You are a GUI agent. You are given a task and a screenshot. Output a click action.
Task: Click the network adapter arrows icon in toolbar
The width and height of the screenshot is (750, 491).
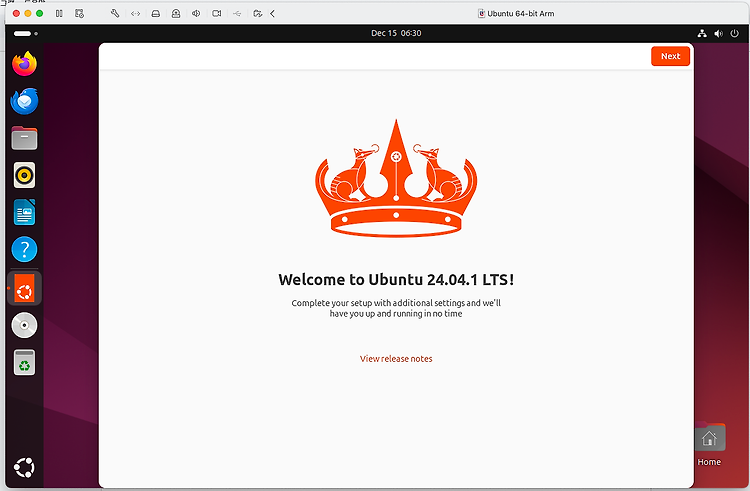pyautogui.click(x=135, y=13)
